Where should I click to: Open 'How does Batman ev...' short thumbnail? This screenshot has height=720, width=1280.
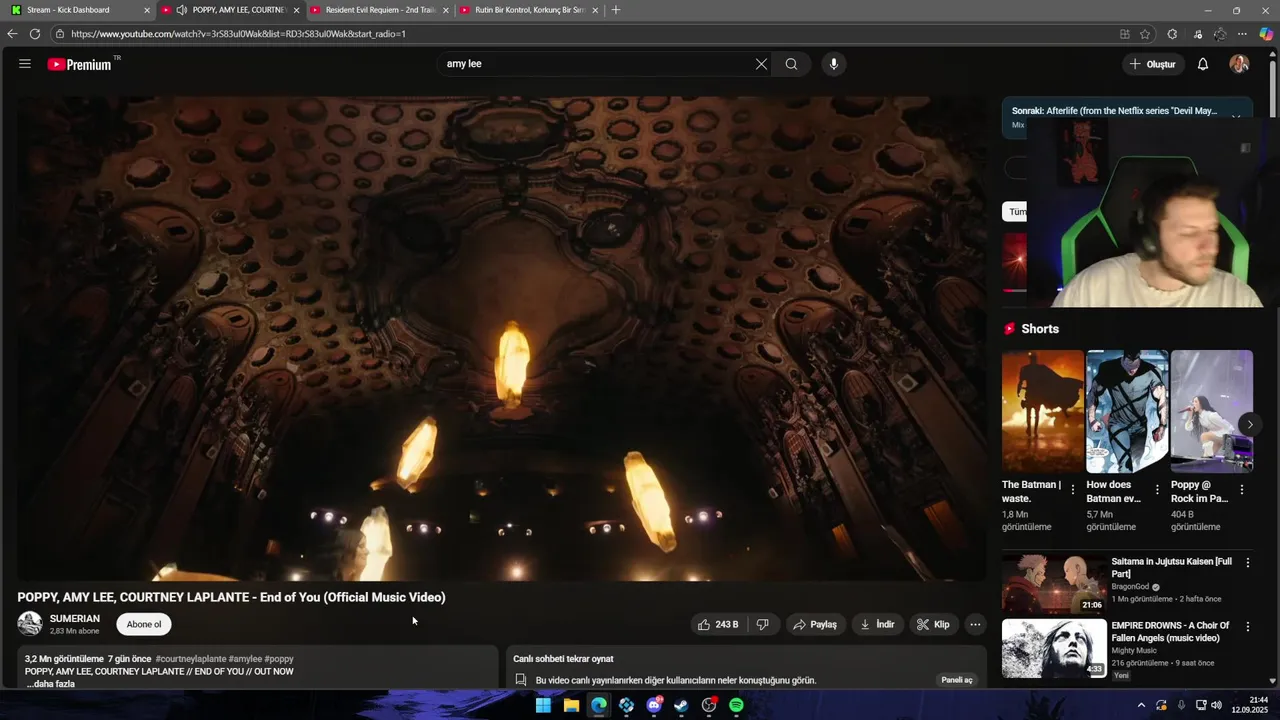[x=1127, y=411]
